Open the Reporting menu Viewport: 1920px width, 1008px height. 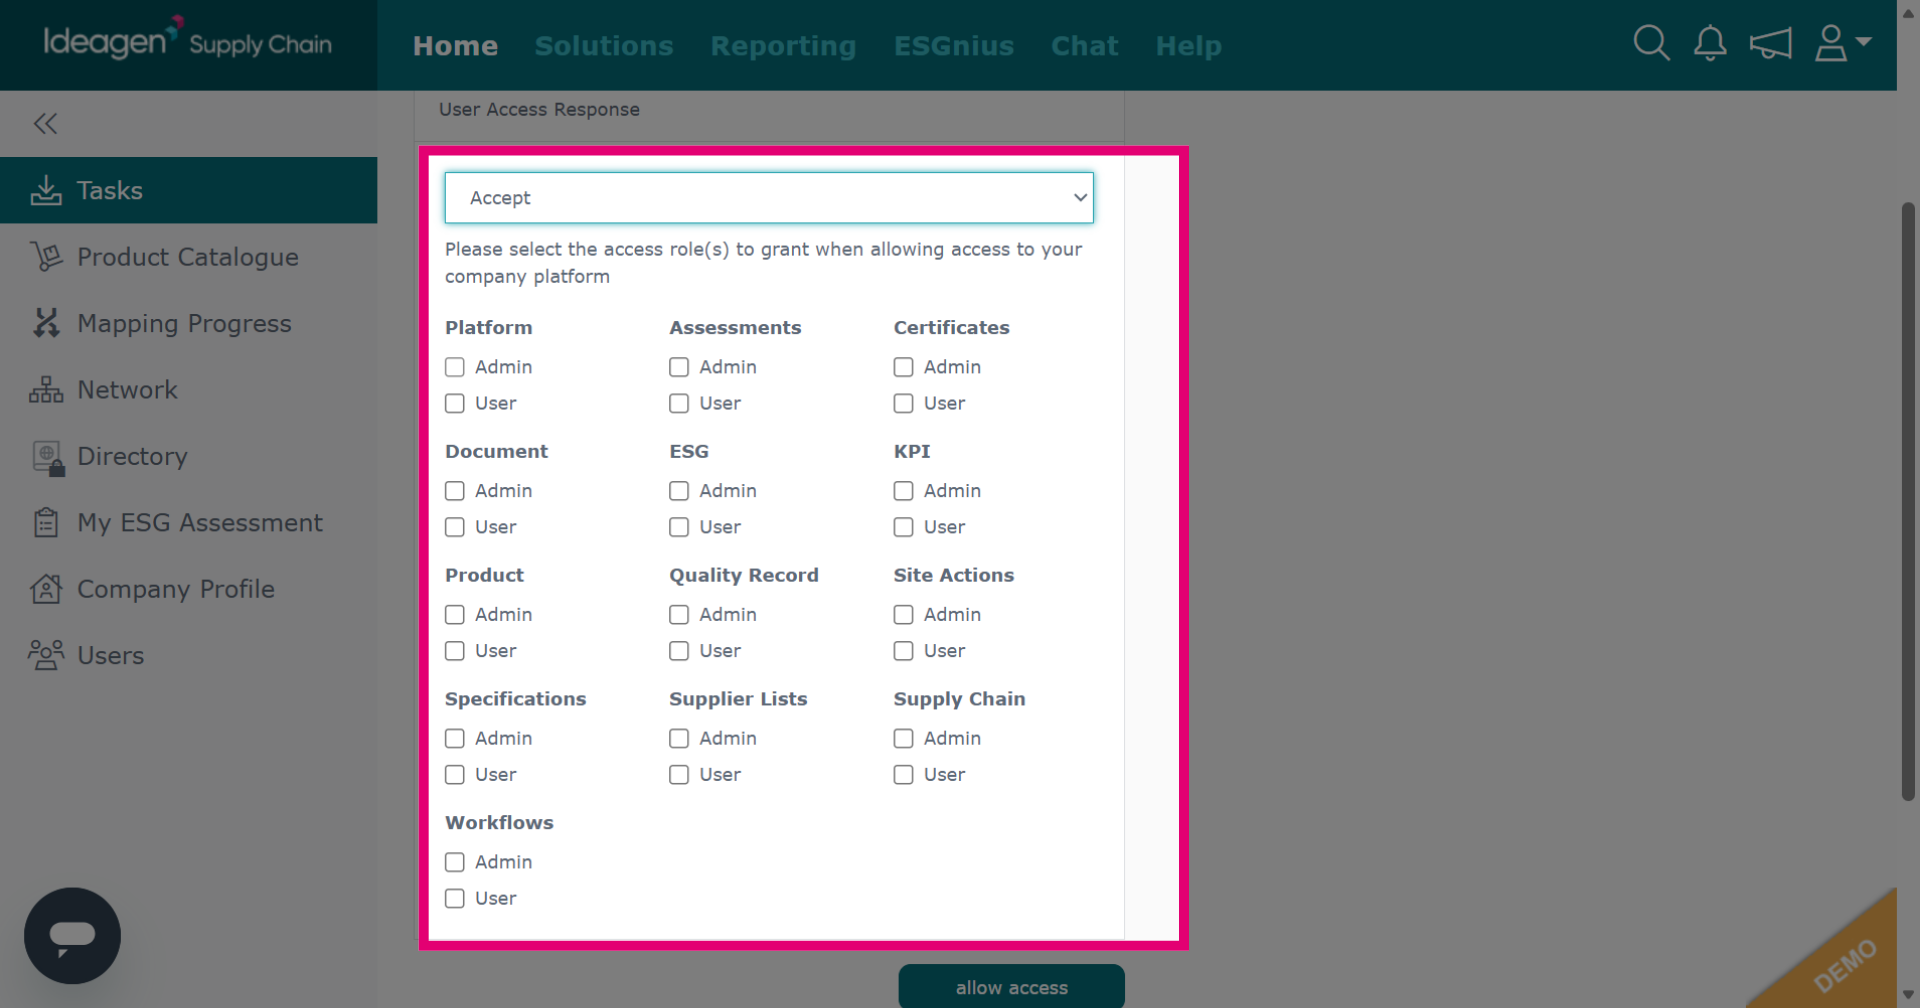(783, 46)
